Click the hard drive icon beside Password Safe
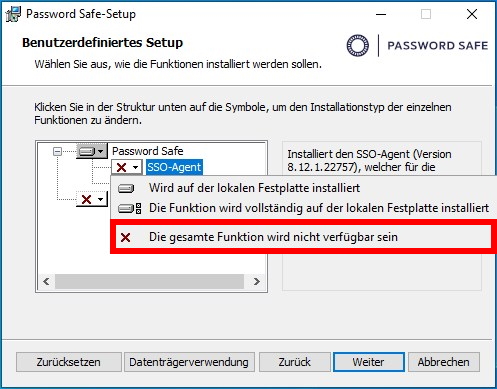This screenshot has width=497, height=389. [x=87, y=151]
